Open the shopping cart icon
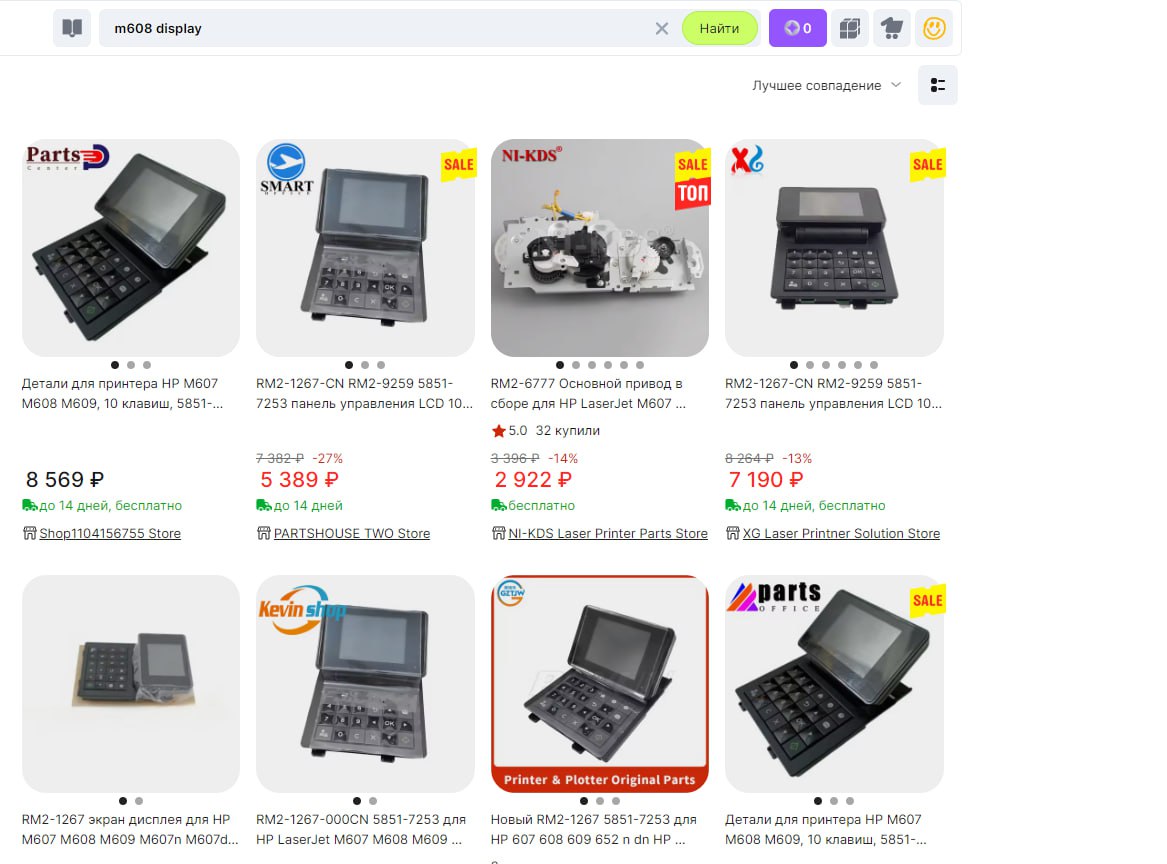This screenshot has height=864, width=1167. (892, 28)
